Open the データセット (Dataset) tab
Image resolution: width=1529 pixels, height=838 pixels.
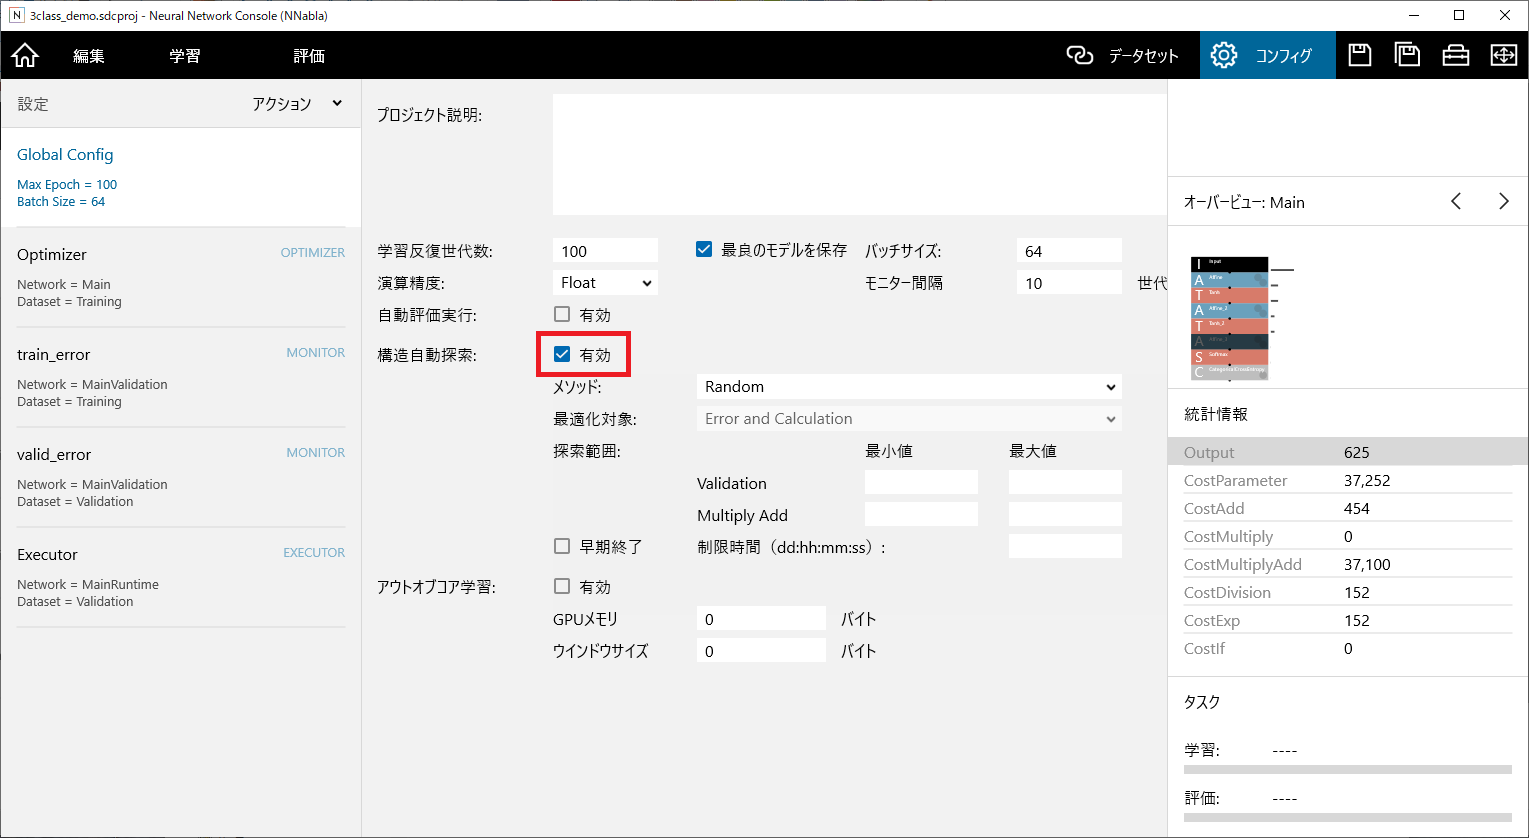coord(1123,56)
